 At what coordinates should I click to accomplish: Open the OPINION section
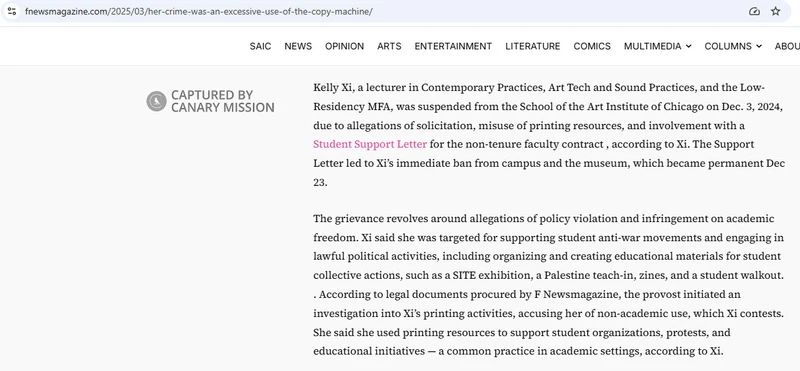pos(344,46)
